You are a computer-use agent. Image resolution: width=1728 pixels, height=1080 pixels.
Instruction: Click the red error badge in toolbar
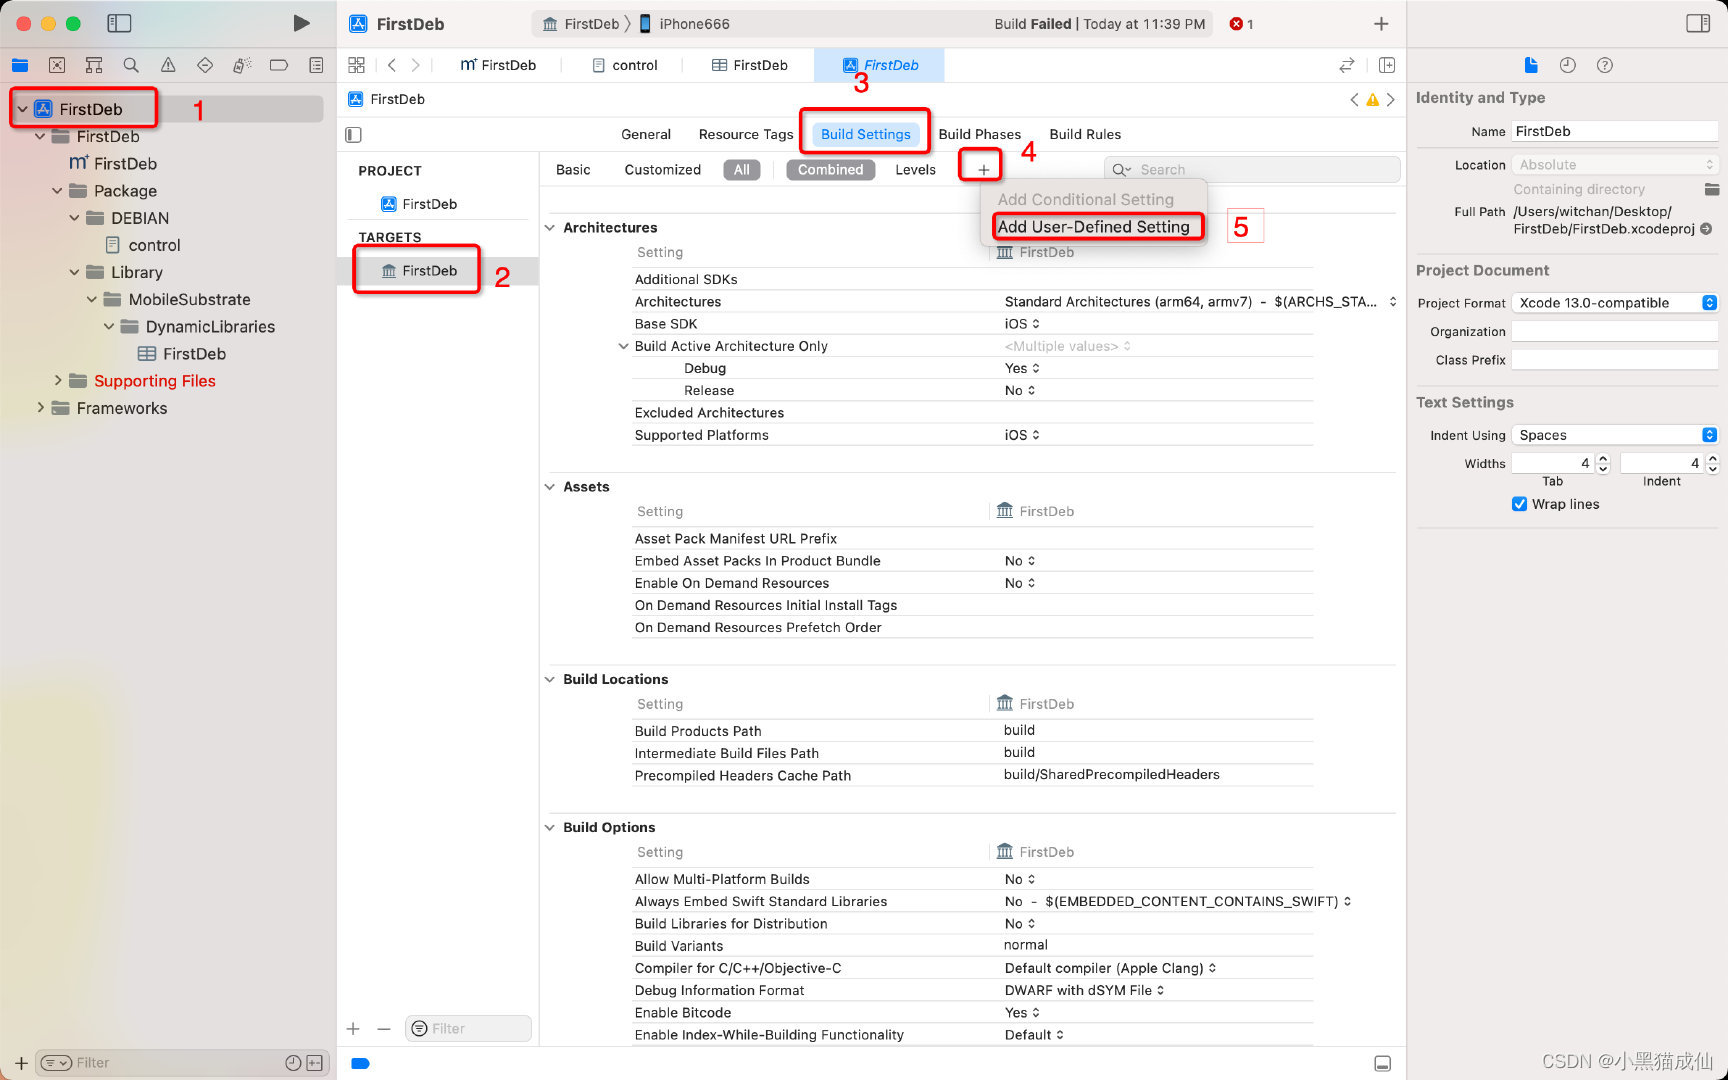1241,24
